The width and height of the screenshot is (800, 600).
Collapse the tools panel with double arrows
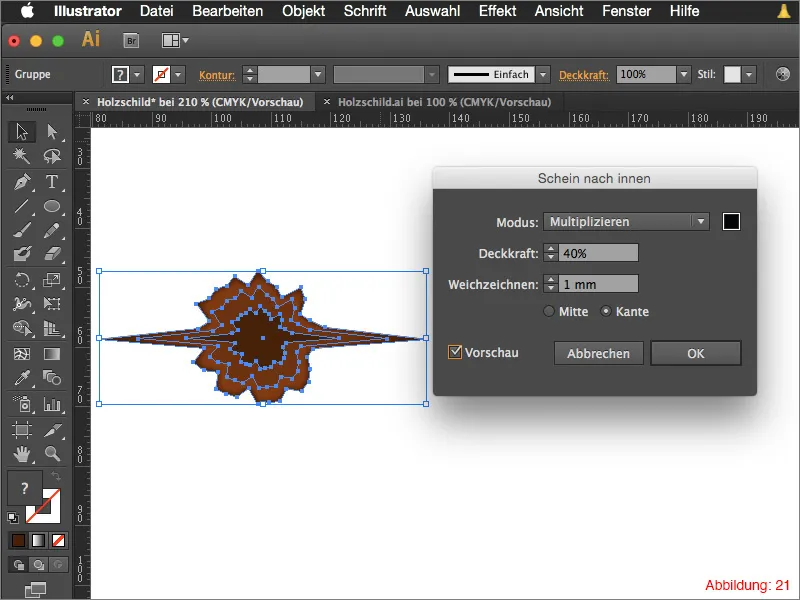coord(10,97)
